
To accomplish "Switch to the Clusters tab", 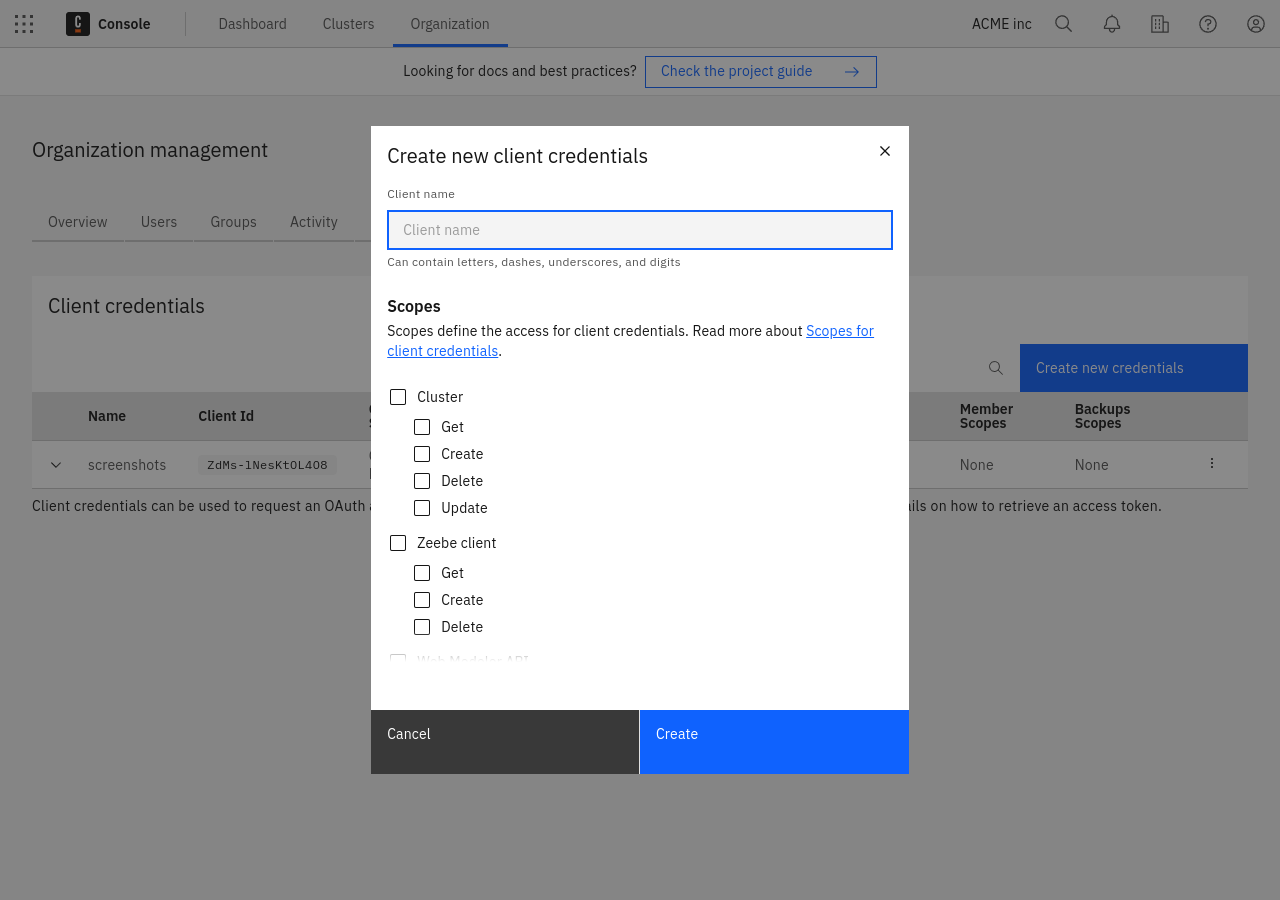I will pos(348,24).
